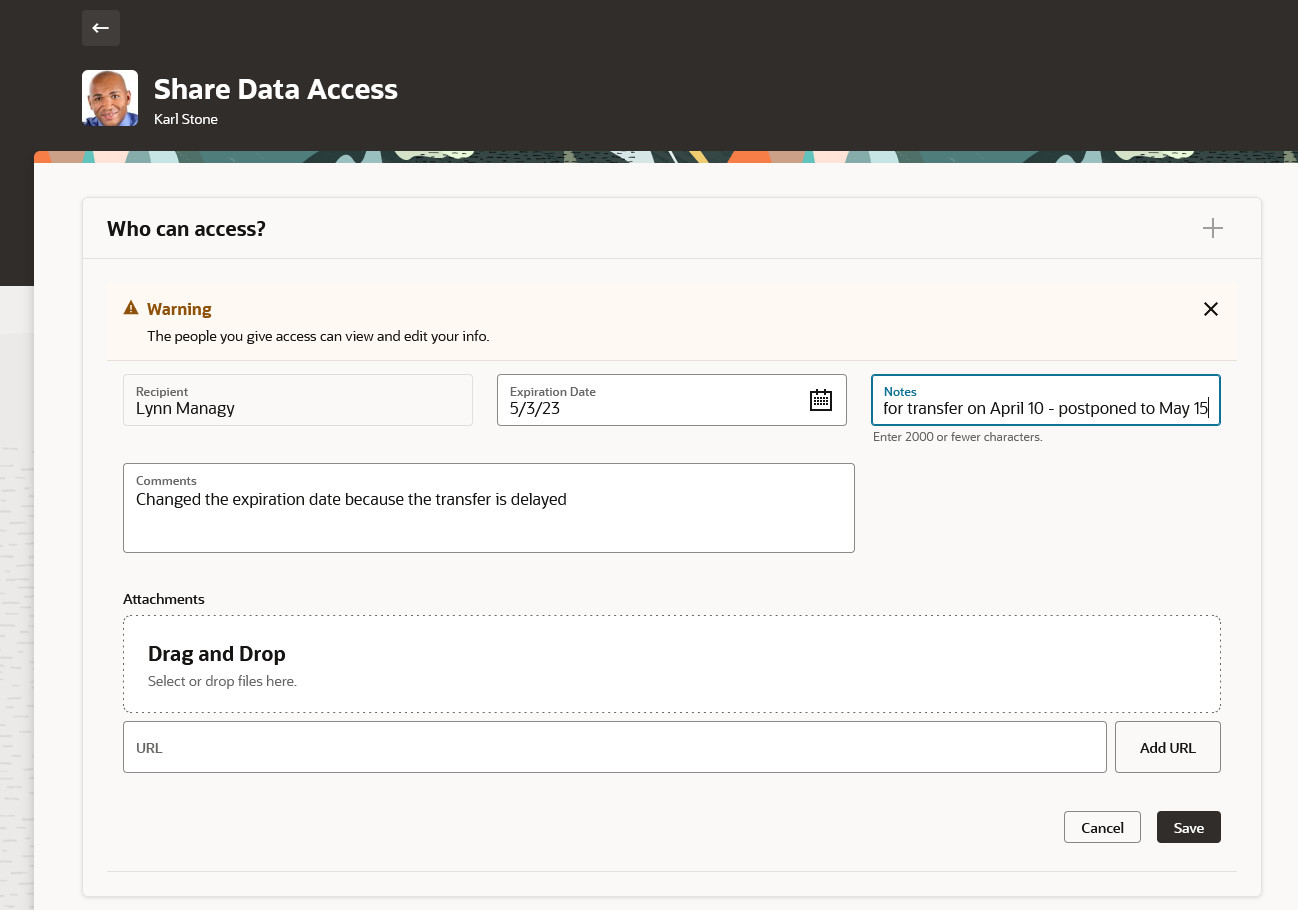Click the Share Data Access page title

(x=275, y=89)
